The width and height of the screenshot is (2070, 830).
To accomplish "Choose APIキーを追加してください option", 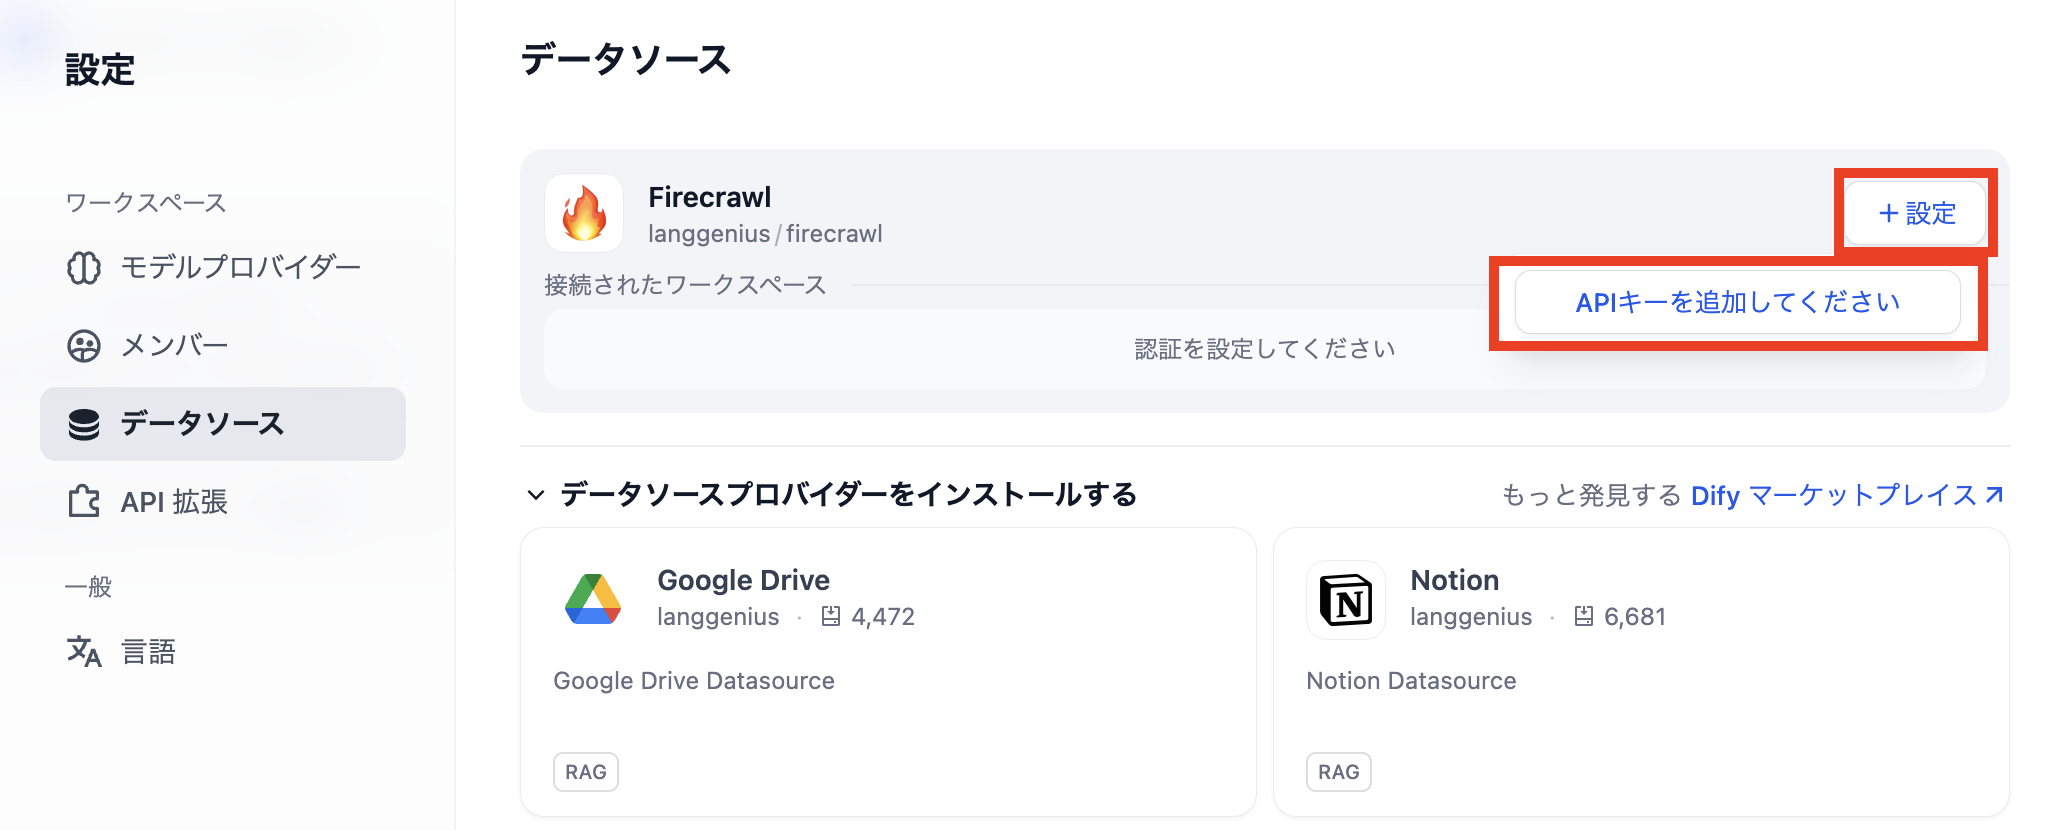I will tap(1737, 302).
